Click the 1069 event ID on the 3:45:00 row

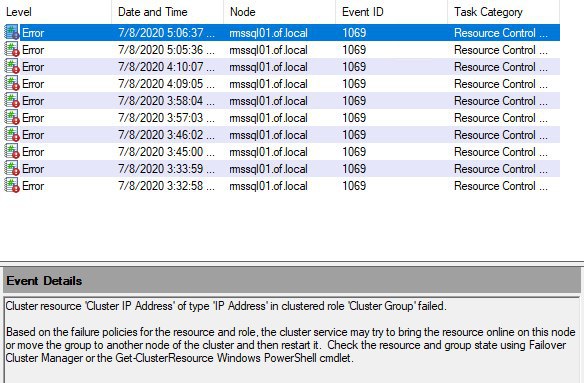point(354,152)
